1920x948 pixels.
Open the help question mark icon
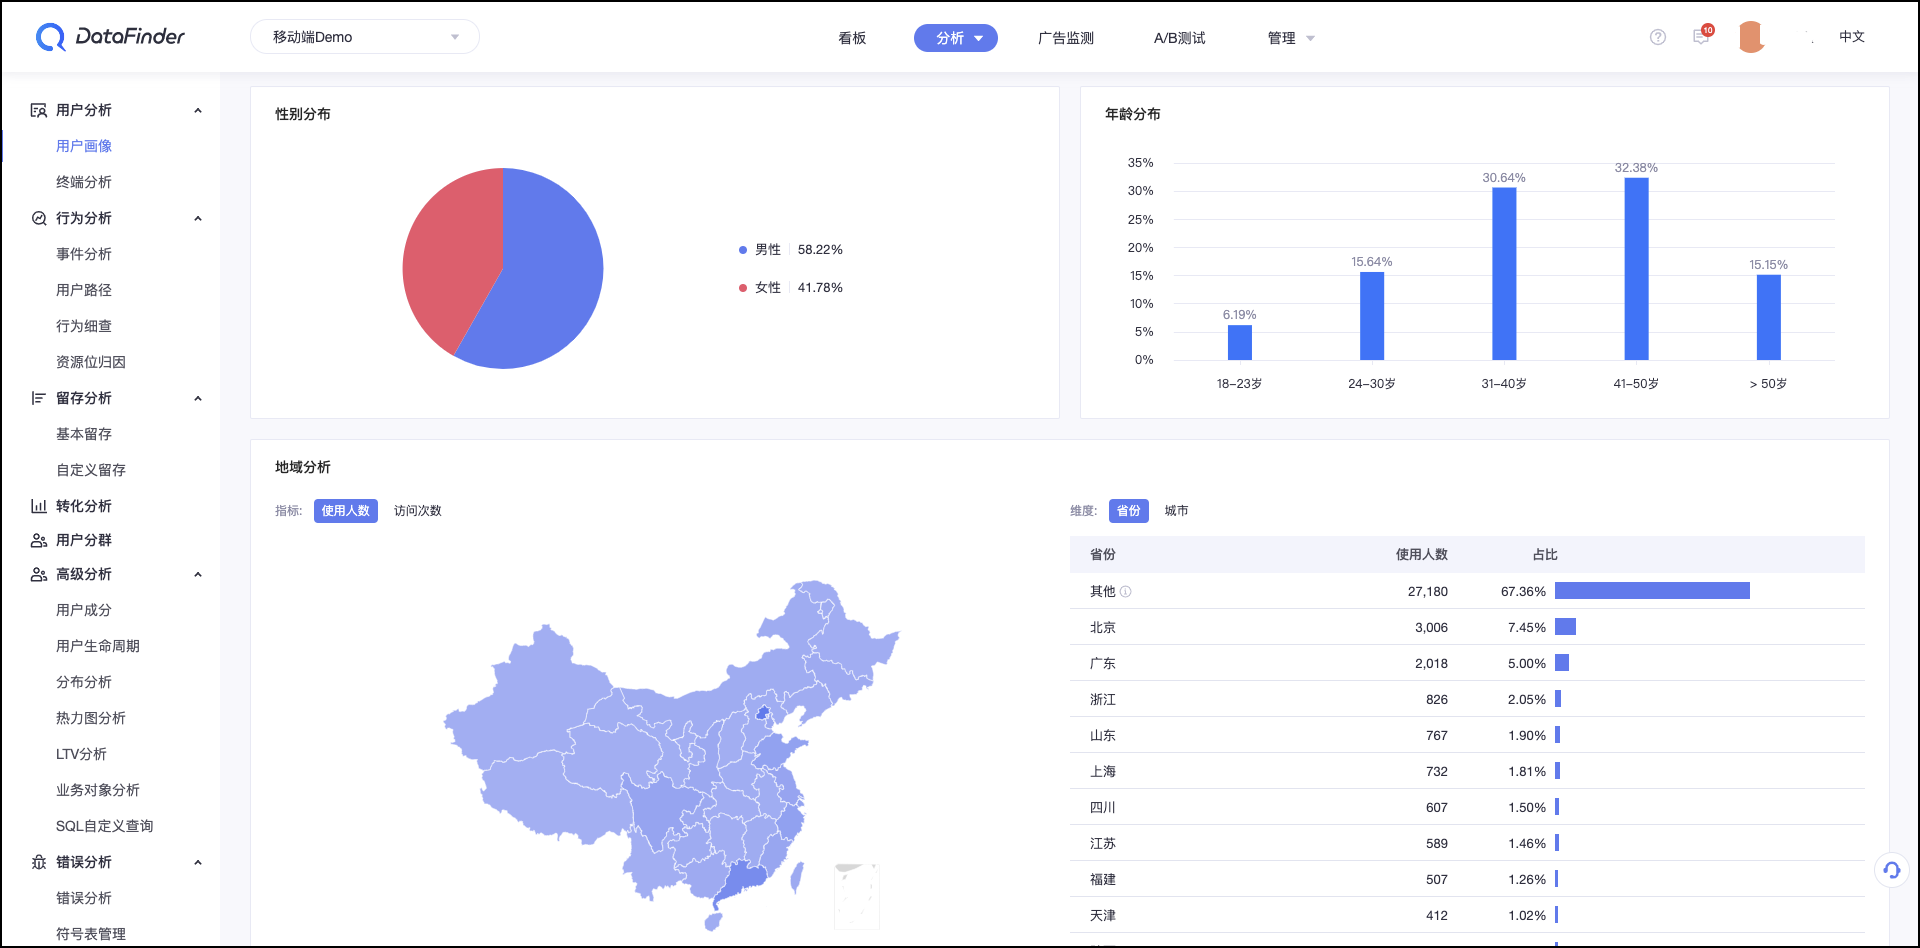tap(1658, 37)
